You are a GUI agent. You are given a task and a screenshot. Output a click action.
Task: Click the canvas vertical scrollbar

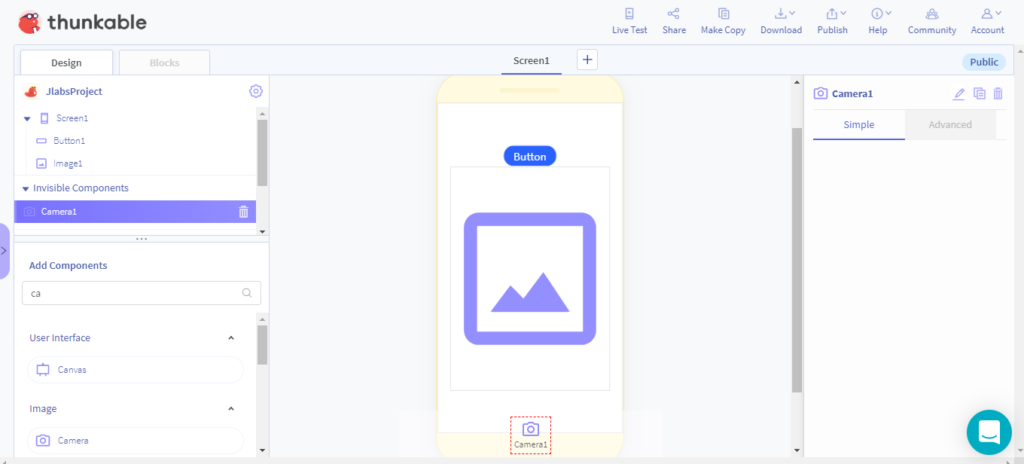pos(796,260)
